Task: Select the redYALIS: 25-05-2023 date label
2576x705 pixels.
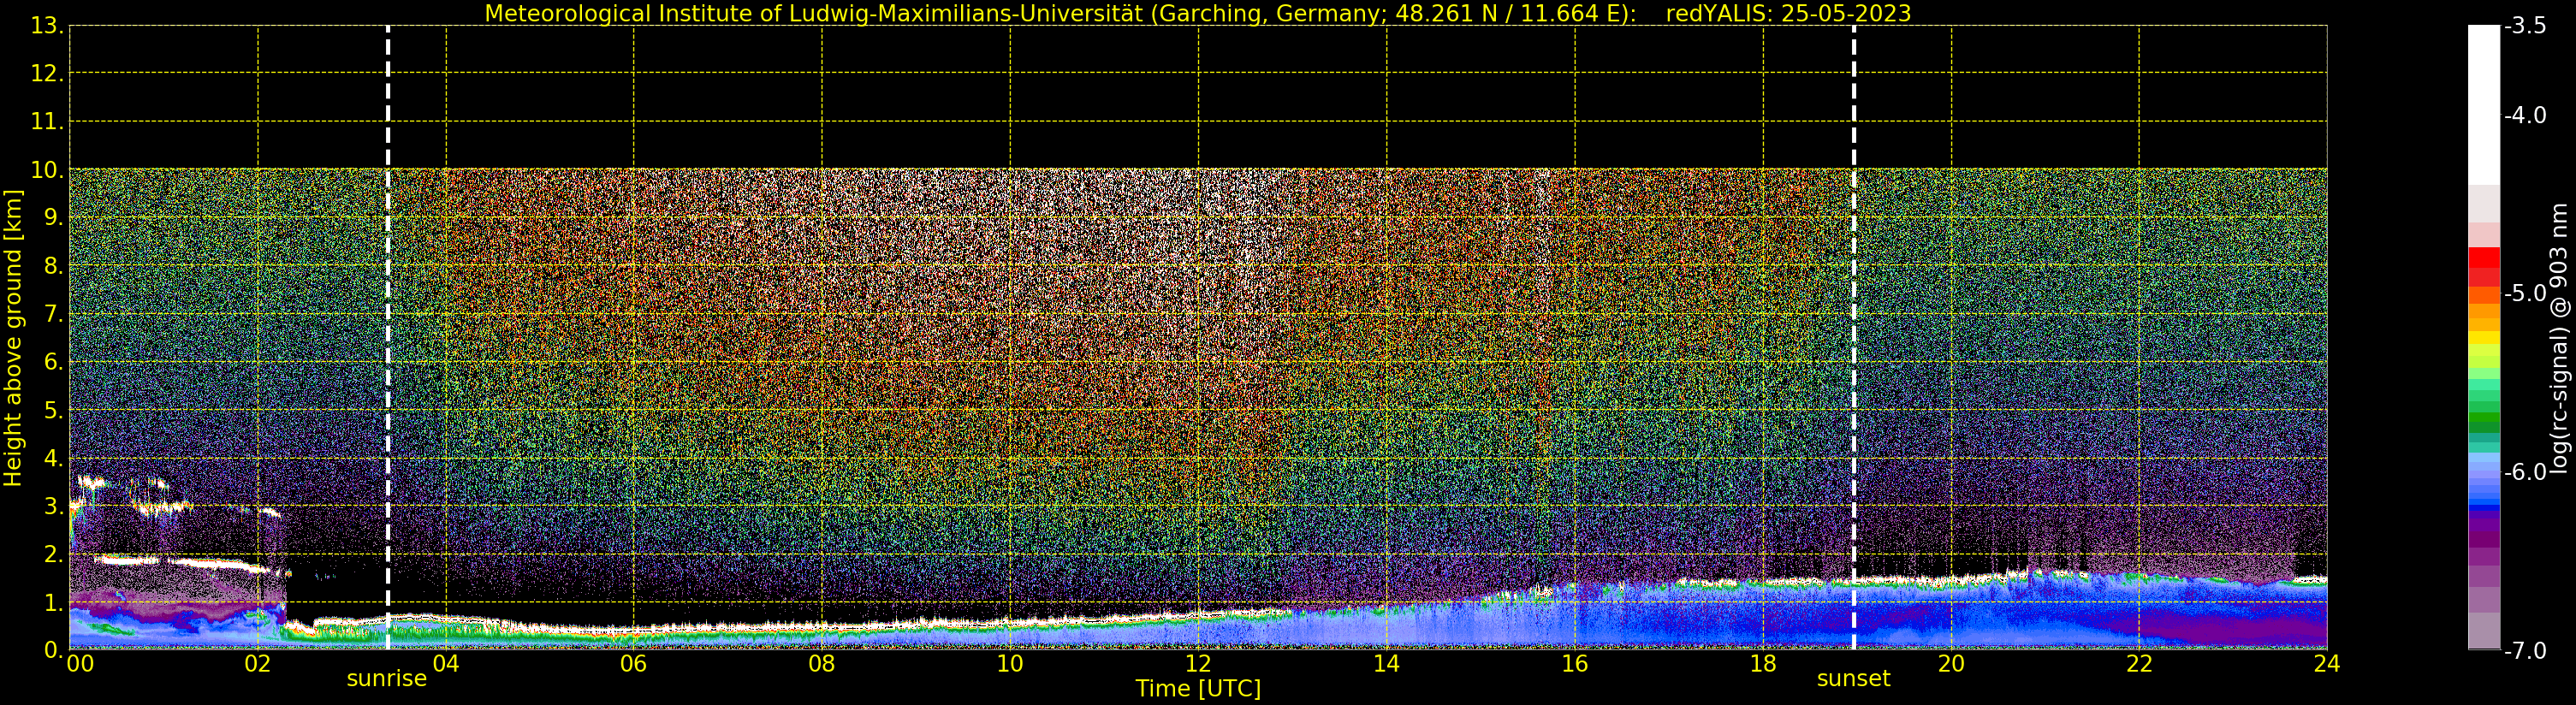Action: pos(1788,13)
